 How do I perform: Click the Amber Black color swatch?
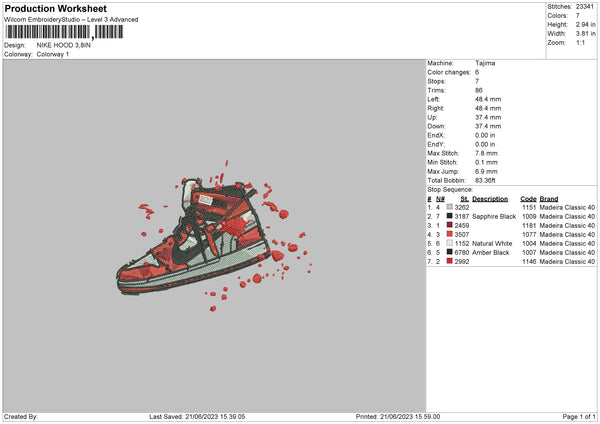tap(450, 252)
